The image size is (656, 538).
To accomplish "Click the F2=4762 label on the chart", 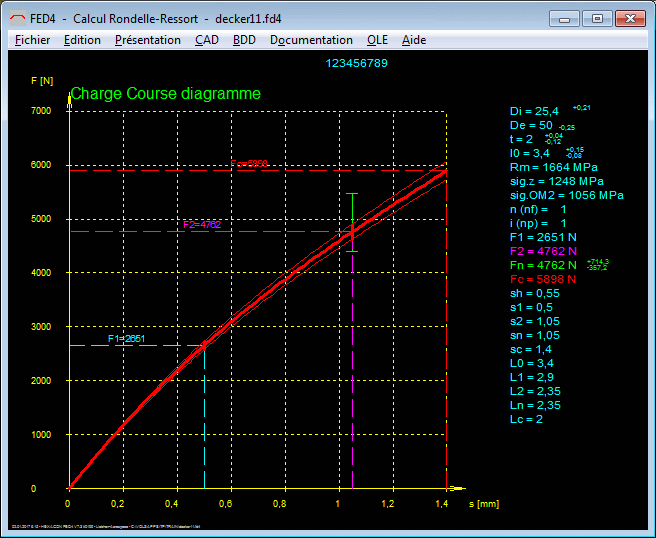I will 201,225.
